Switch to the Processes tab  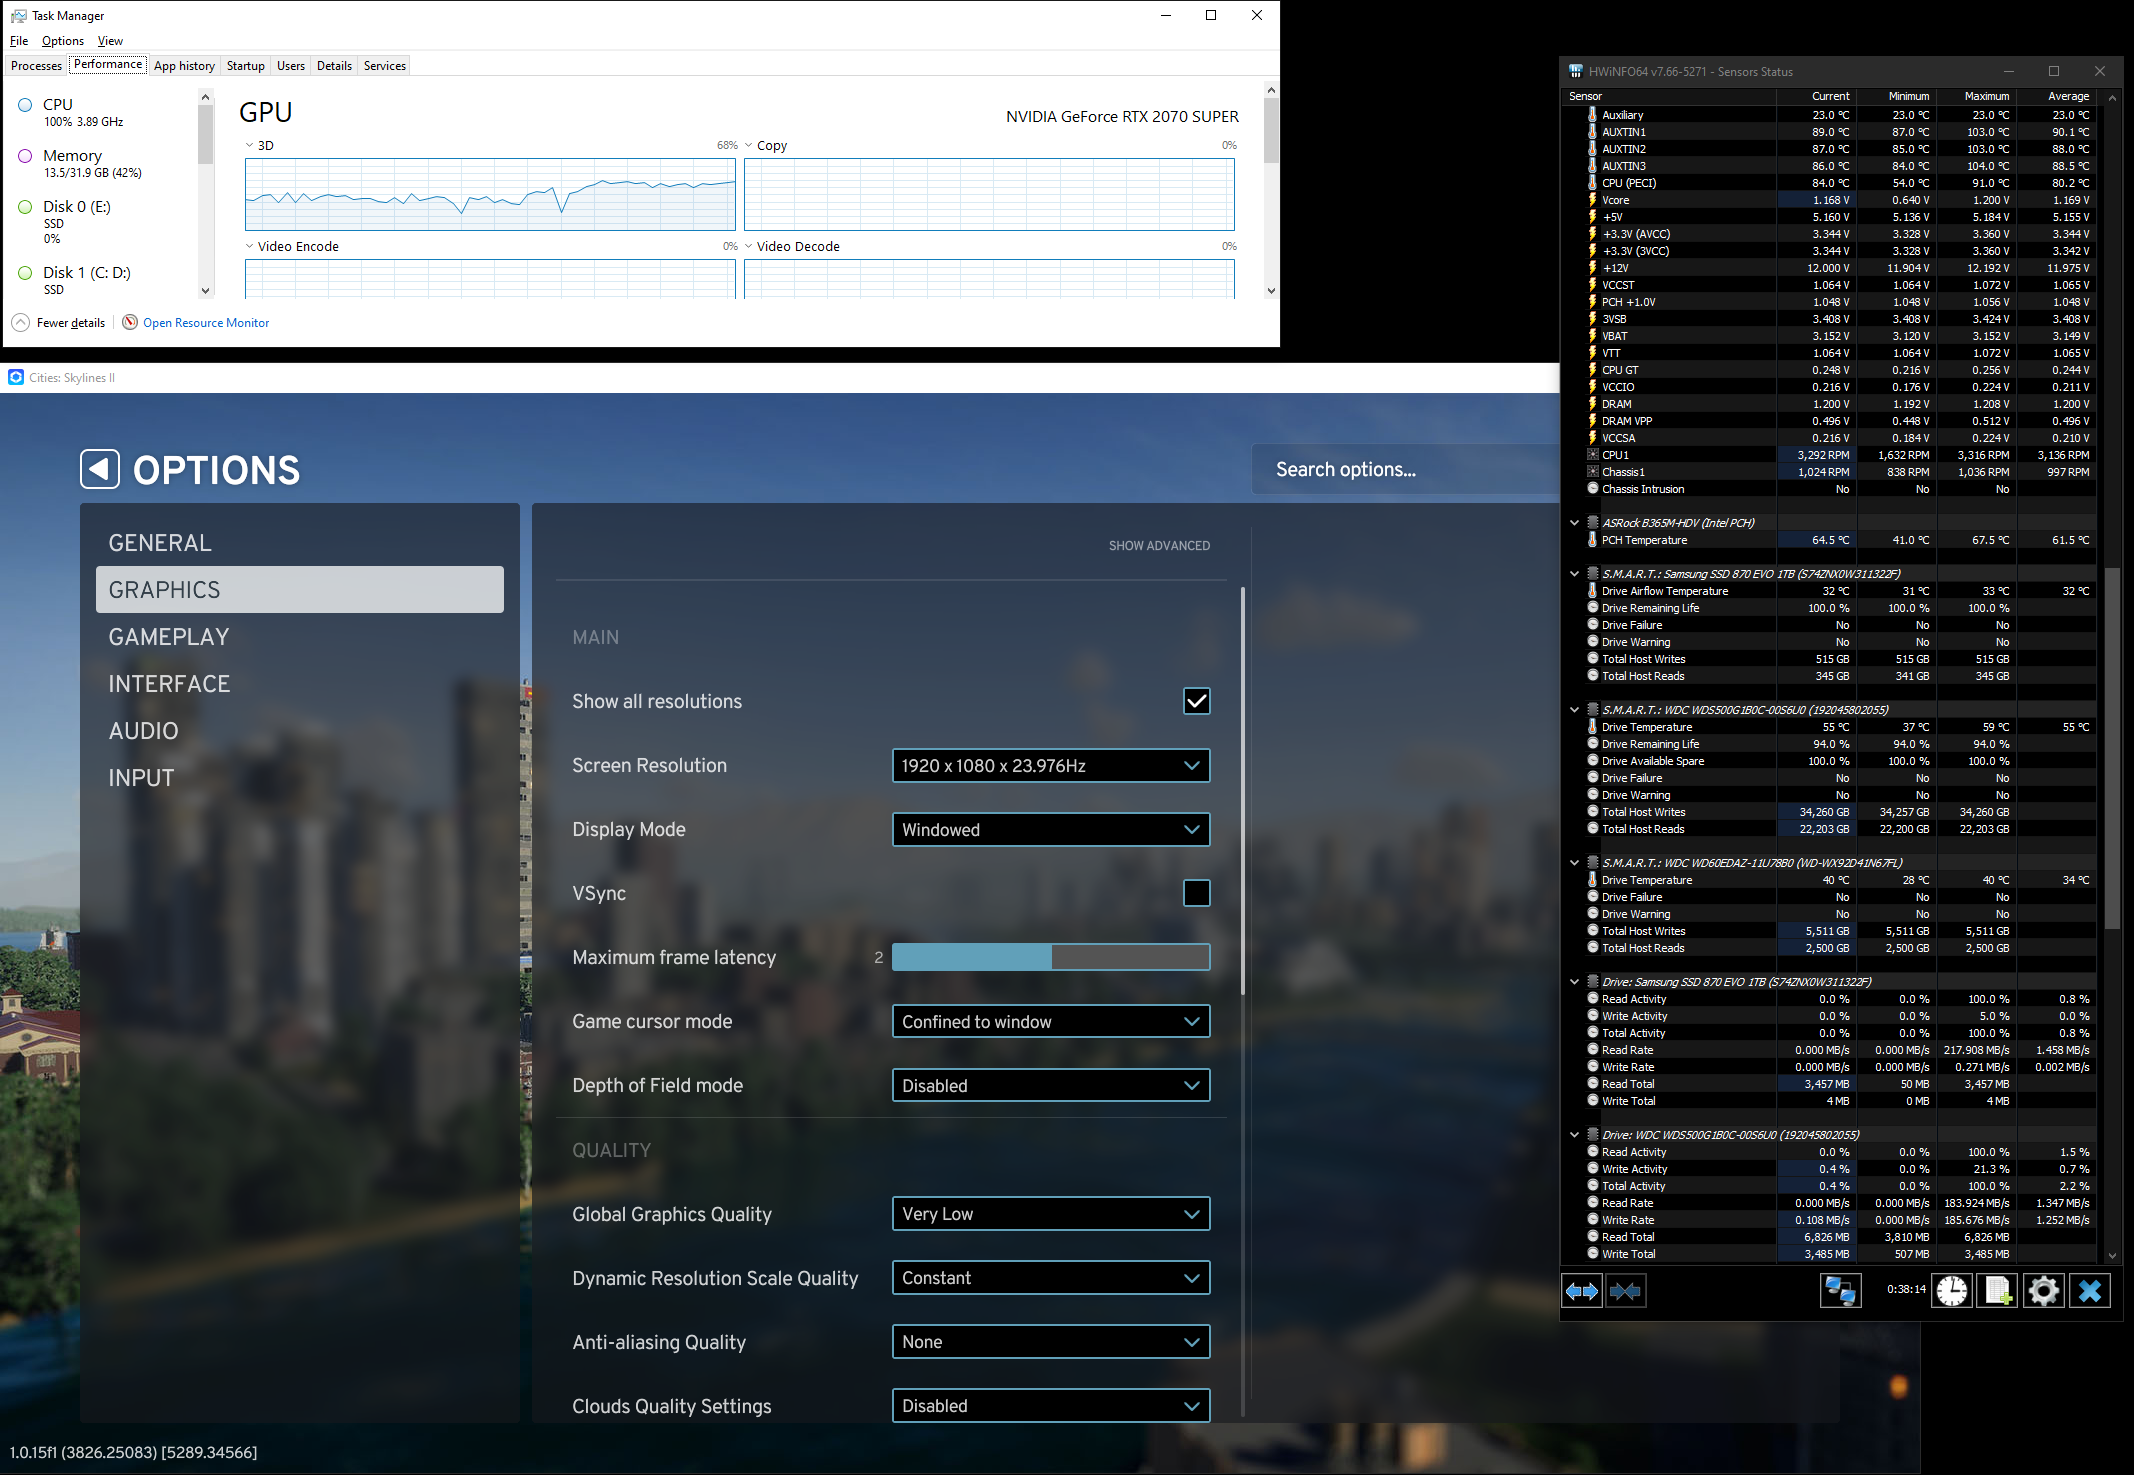tap(36, 65)
